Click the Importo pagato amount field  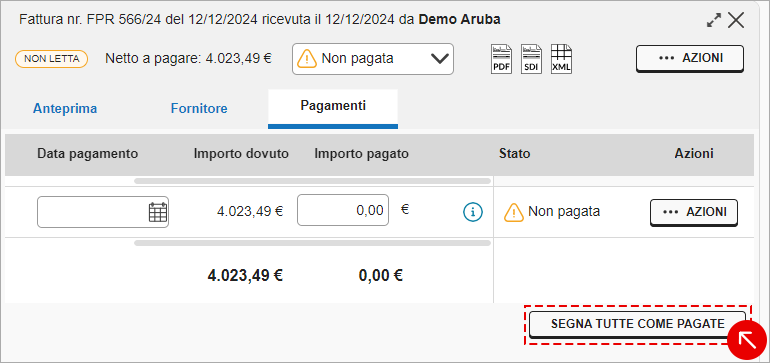coord(343,210)
